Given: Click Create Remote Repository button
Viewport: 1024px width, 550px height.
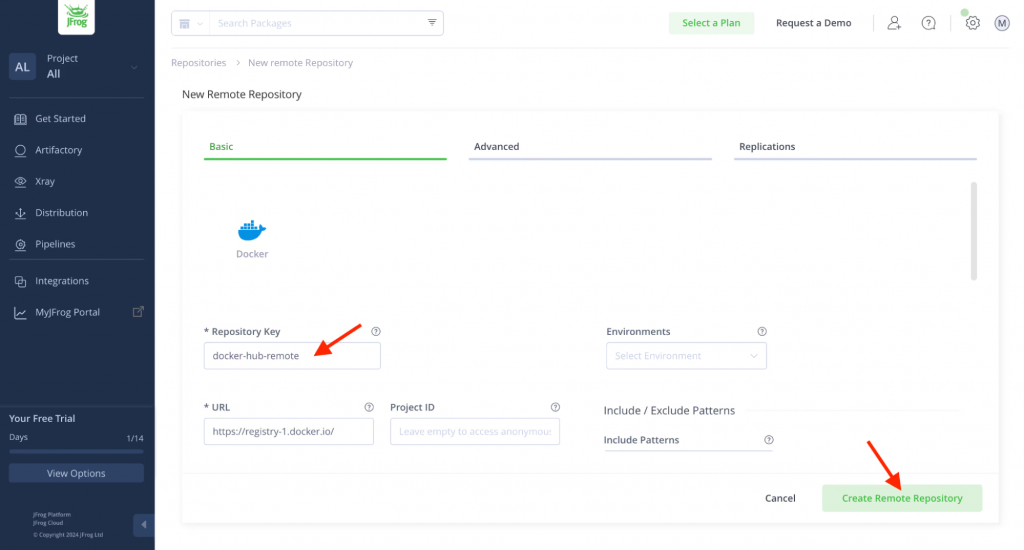Looking at the screenshot, I should pyautogui.click(x=902, y=498).
